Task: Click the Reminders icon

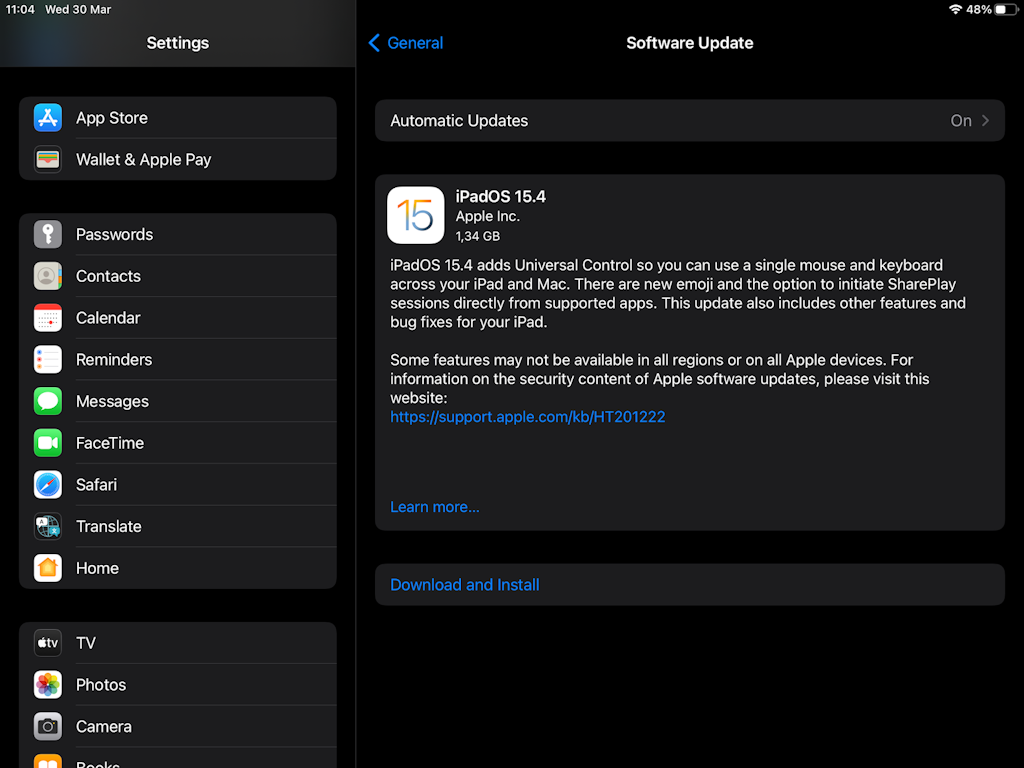Action: (47, 359)
